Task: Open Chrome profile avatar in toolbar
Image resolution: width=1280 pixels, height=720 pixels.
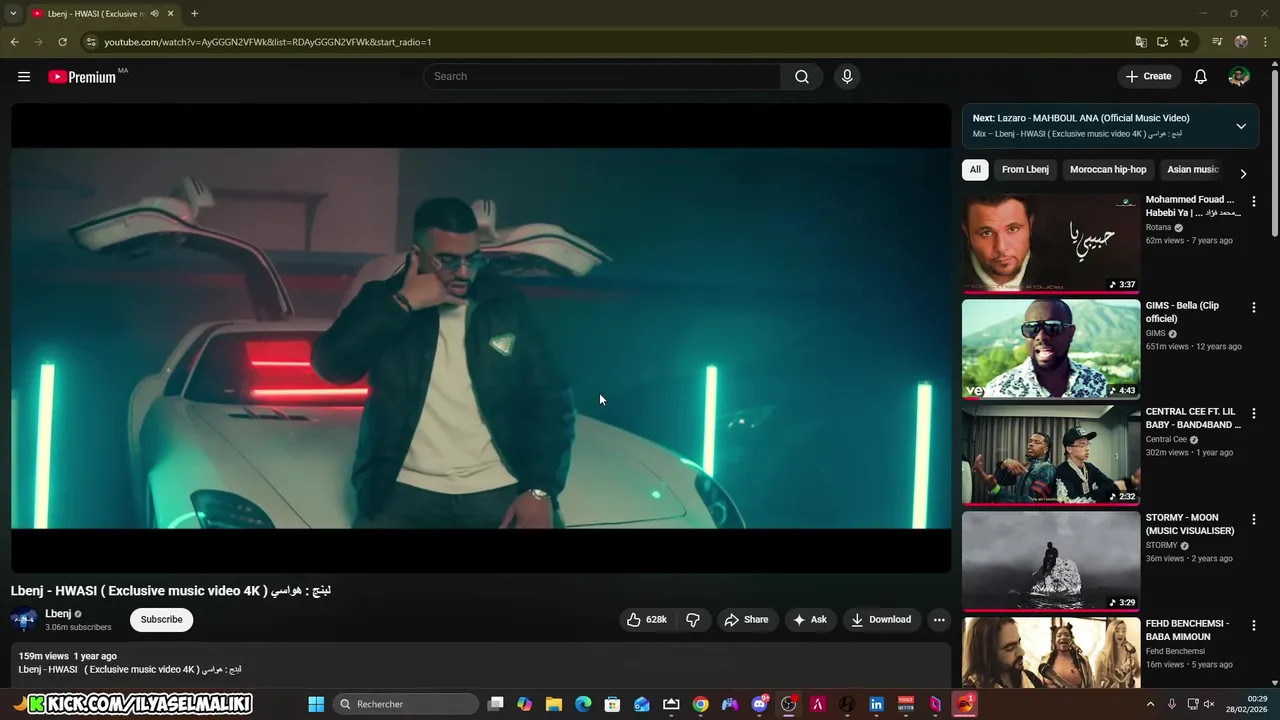Action: pyautogui.click(x=1241, y=42)
